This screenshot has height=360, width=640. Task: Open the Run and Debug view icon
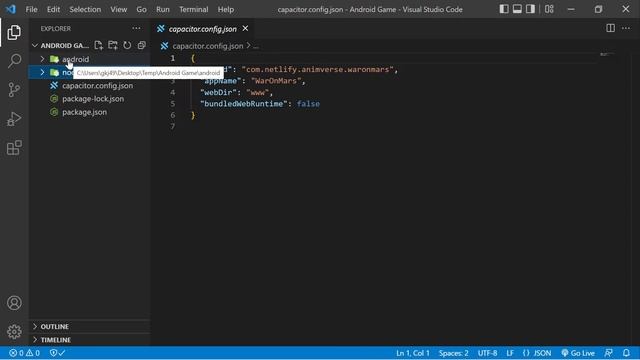[x=14, y=119]
